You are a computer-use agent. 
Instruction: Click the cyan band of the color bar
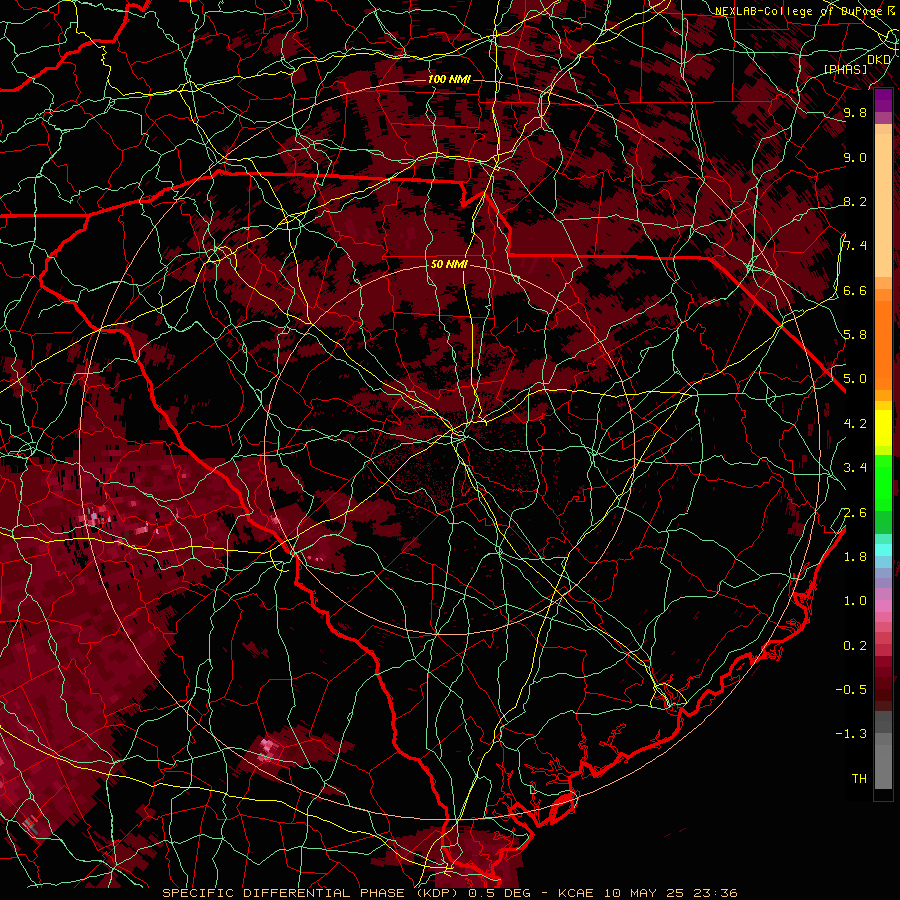point(883,550)
